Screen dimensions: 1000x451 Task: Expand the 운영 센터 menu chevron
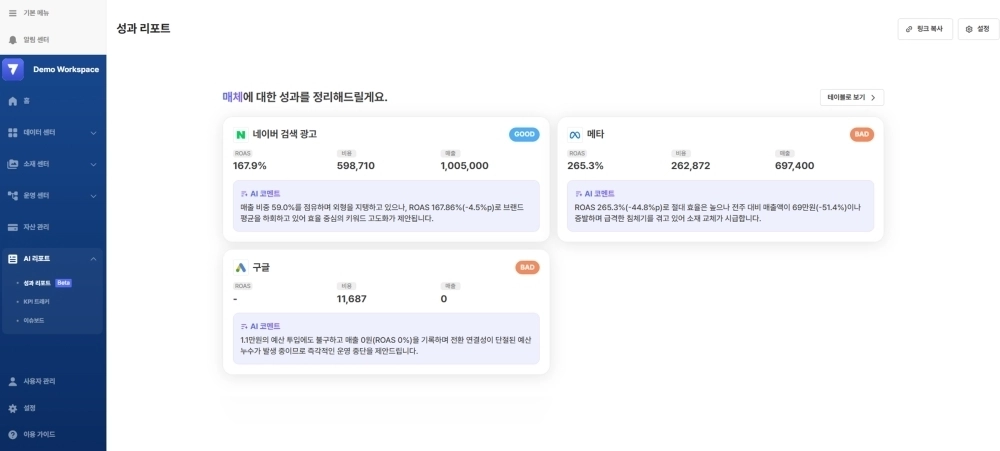pyautogui.click(x=93, y=196)
